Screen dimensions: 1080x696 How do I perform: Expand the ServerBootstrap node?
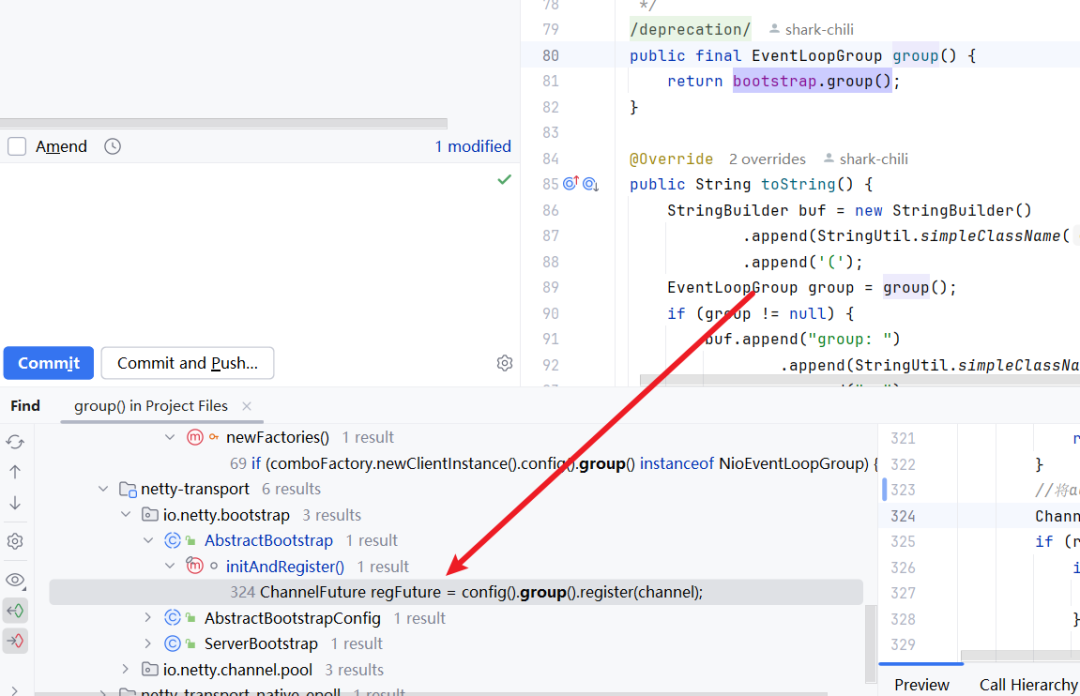pyautogui.click(x=147, y=644)
